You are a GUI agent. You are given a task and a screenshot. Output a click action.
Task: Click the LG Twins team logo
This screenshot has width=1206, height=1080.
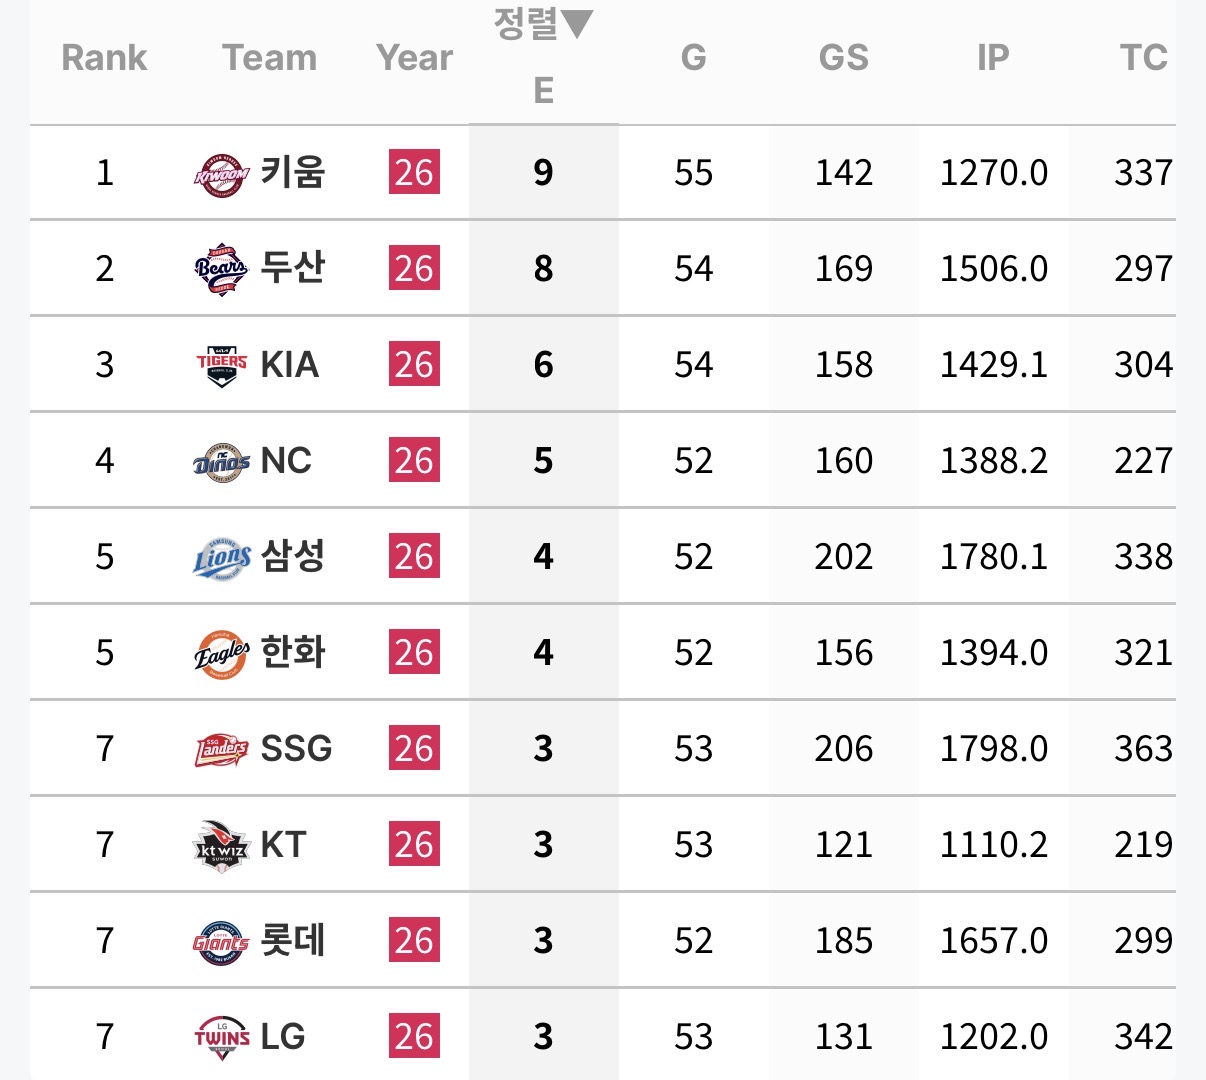click(x=221, y=1037)
